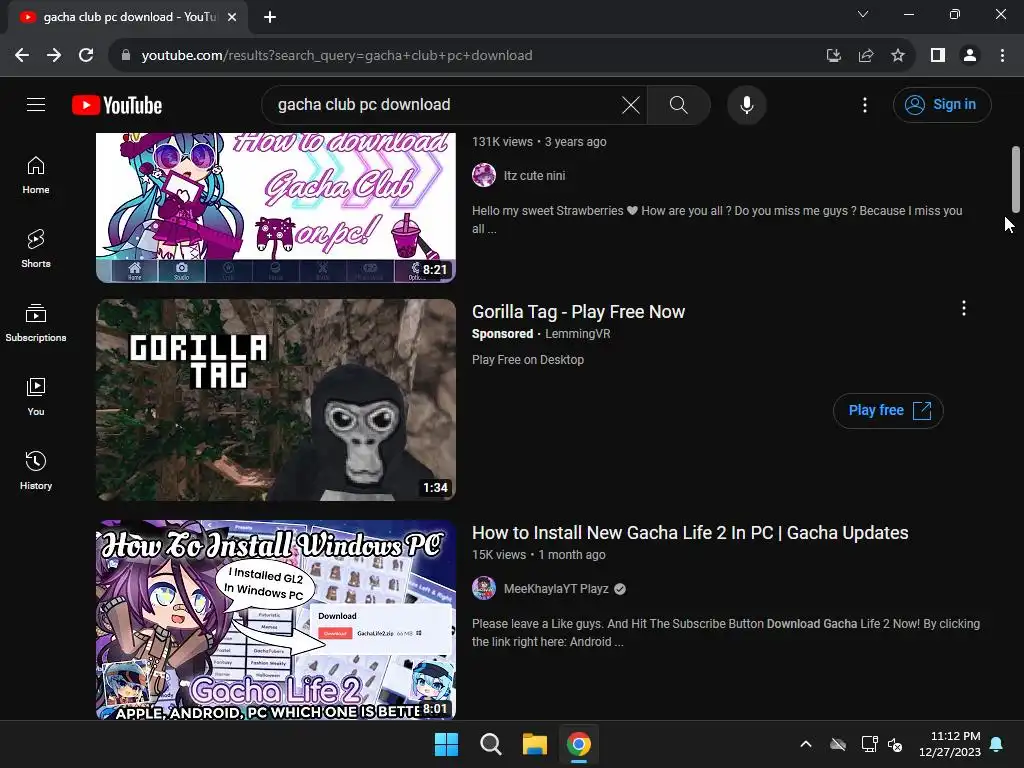Viewport: 1024px width, 768px height.
Task: Click the Play free button
Action: click(x=888, y=411)
